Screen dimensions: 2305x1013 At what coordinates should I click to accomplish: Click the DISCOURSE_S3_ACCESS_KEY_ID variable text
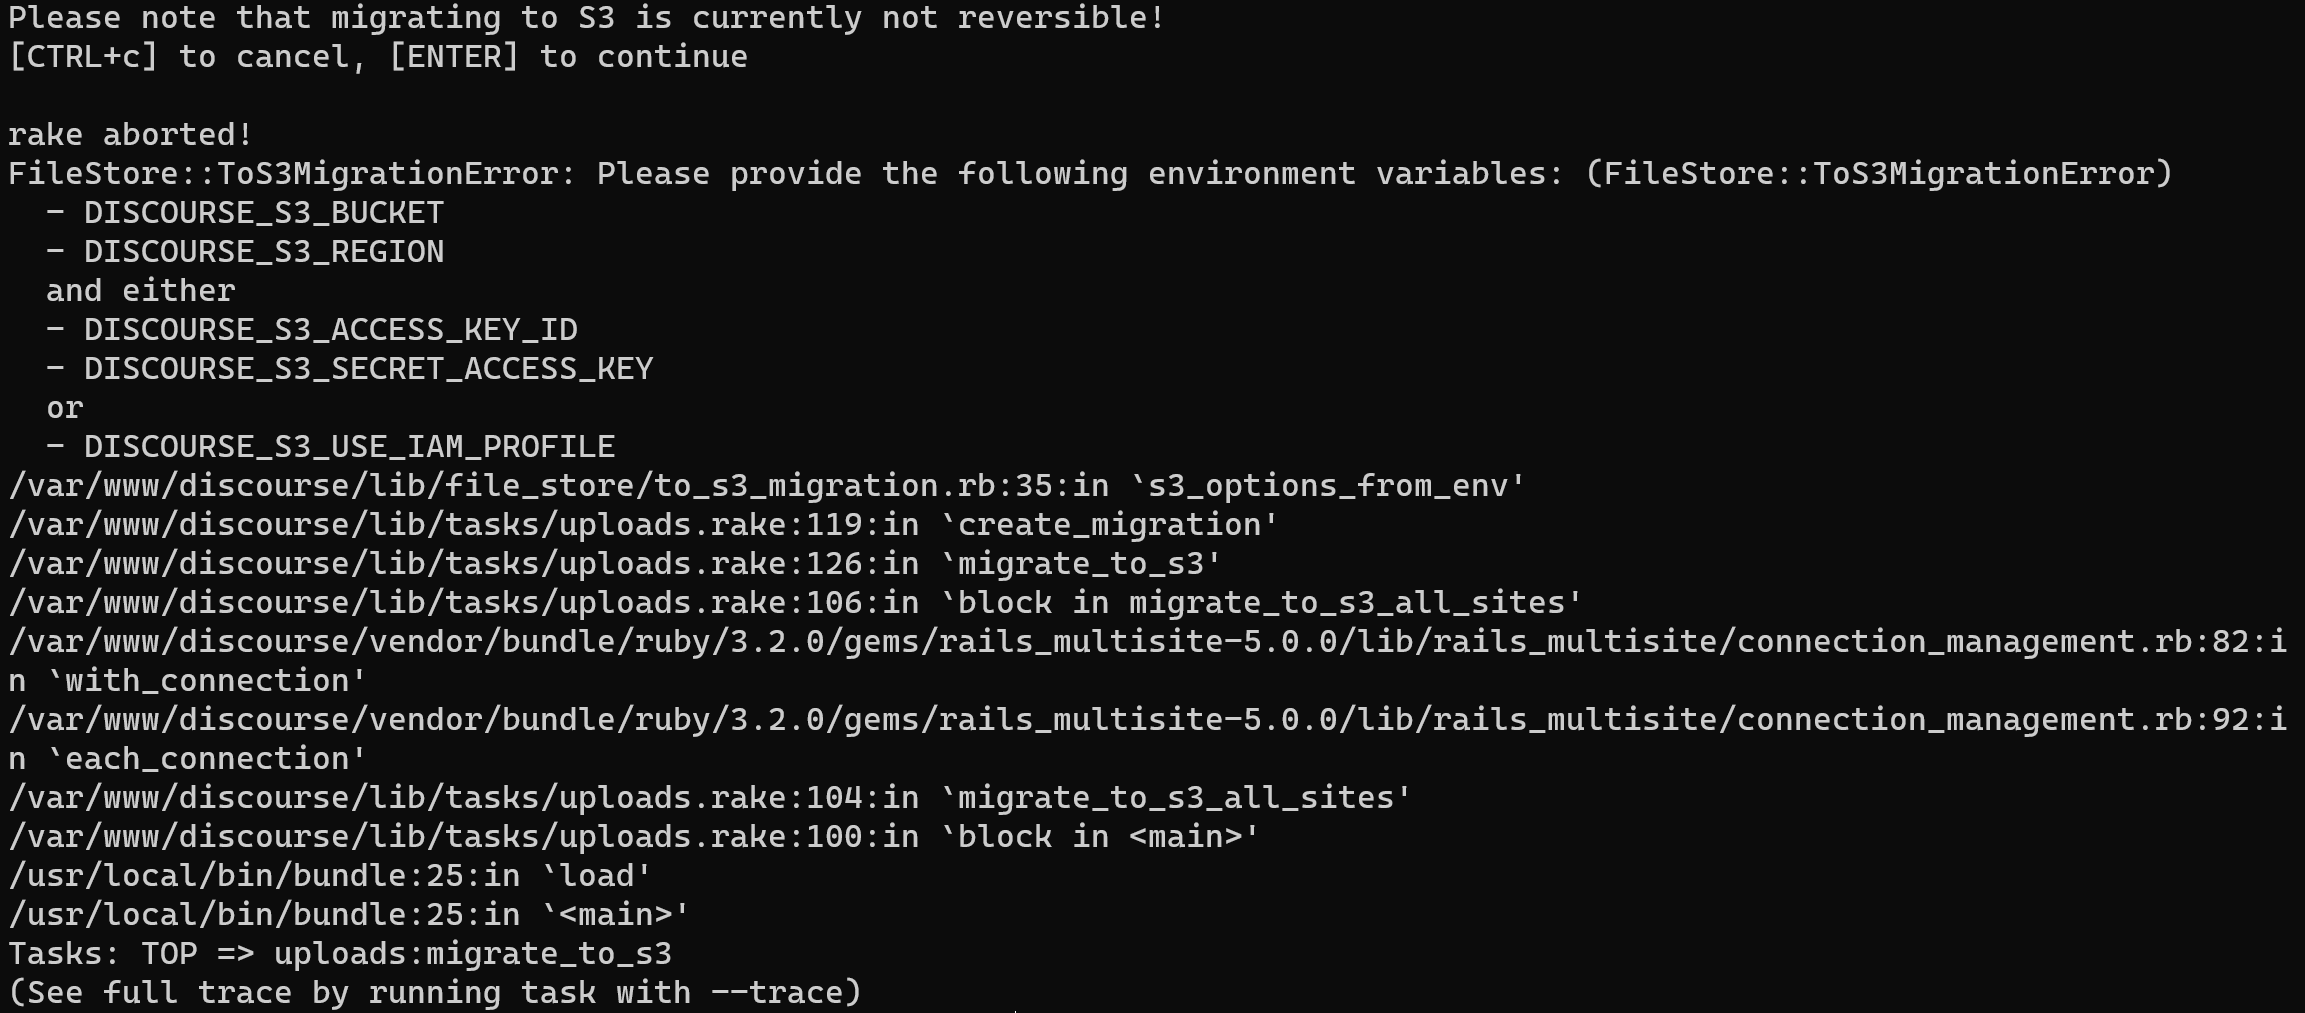tap(331, 329)
